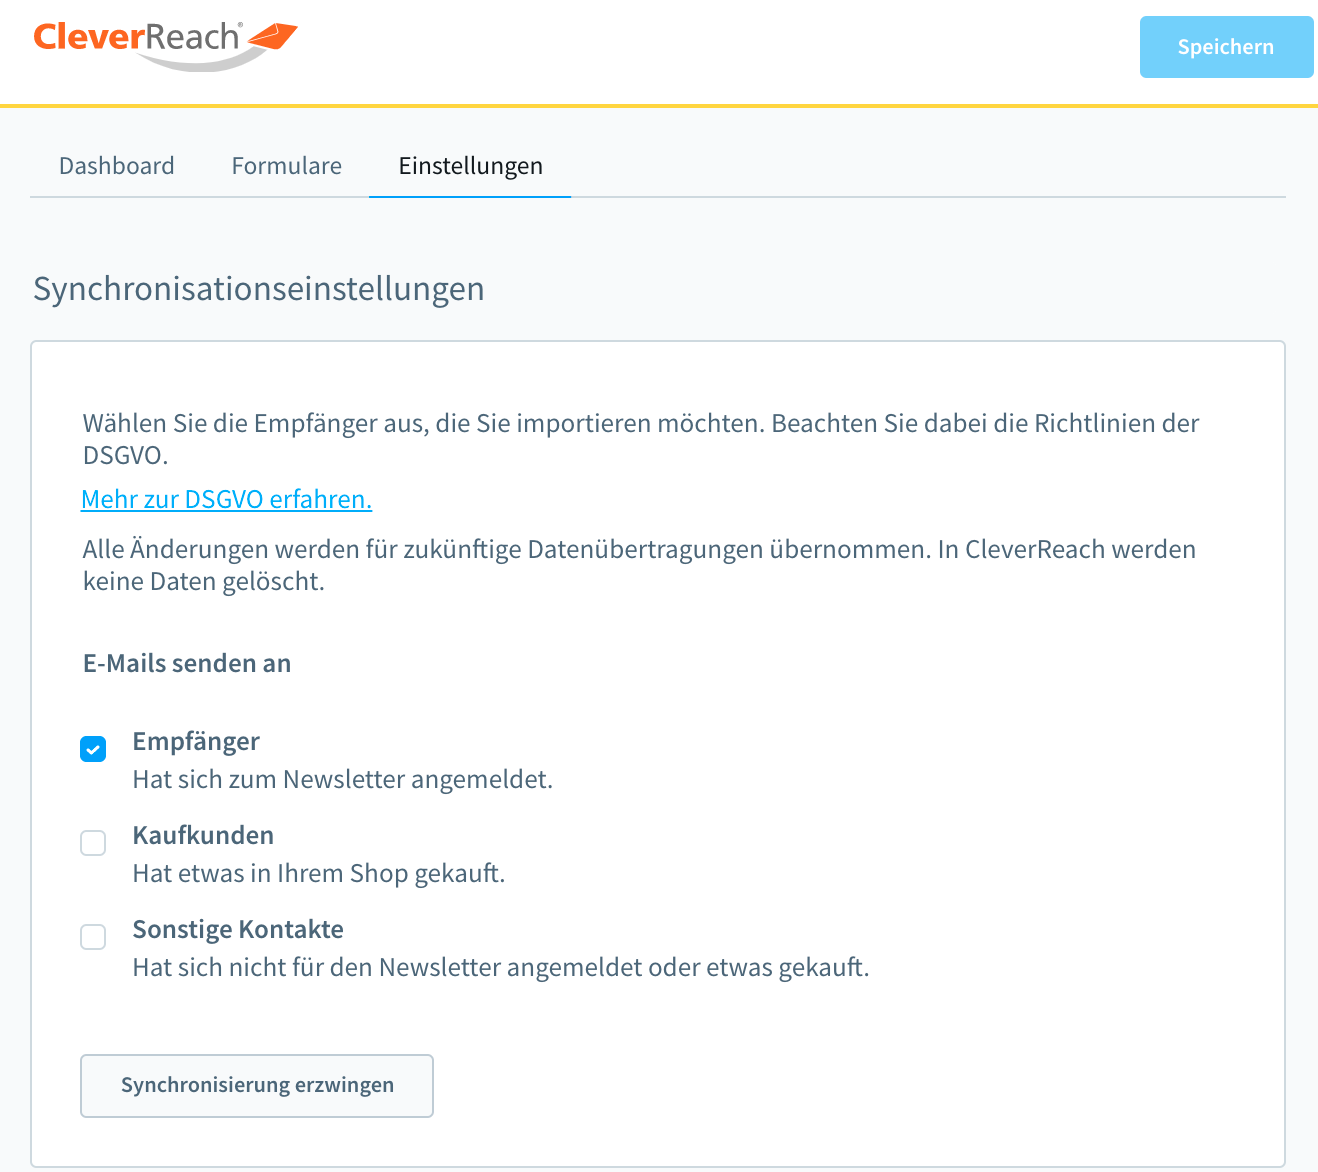
Task: Switch to the Dashboard tab
Action: pos(116,166)
